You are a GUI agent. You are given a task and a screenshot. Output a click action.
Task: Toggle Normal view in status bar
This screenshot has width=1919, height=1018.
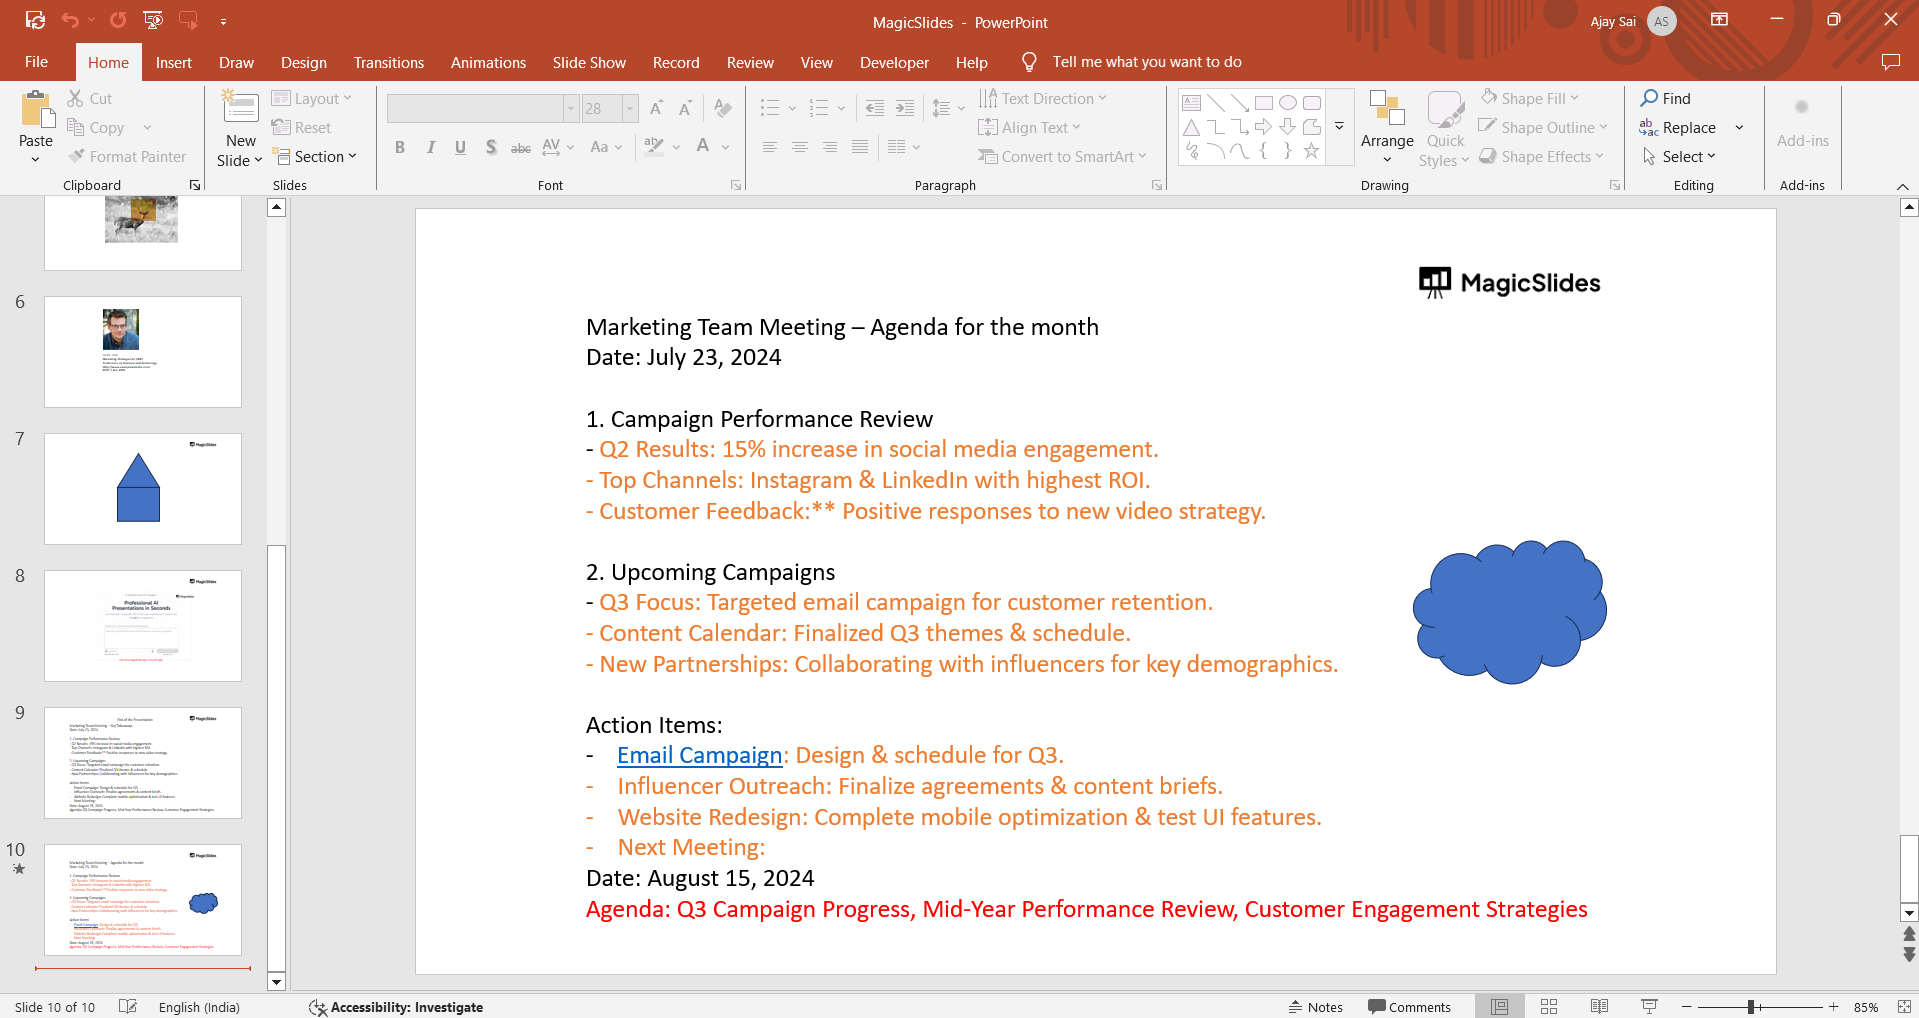[x=1499, y=1007]
